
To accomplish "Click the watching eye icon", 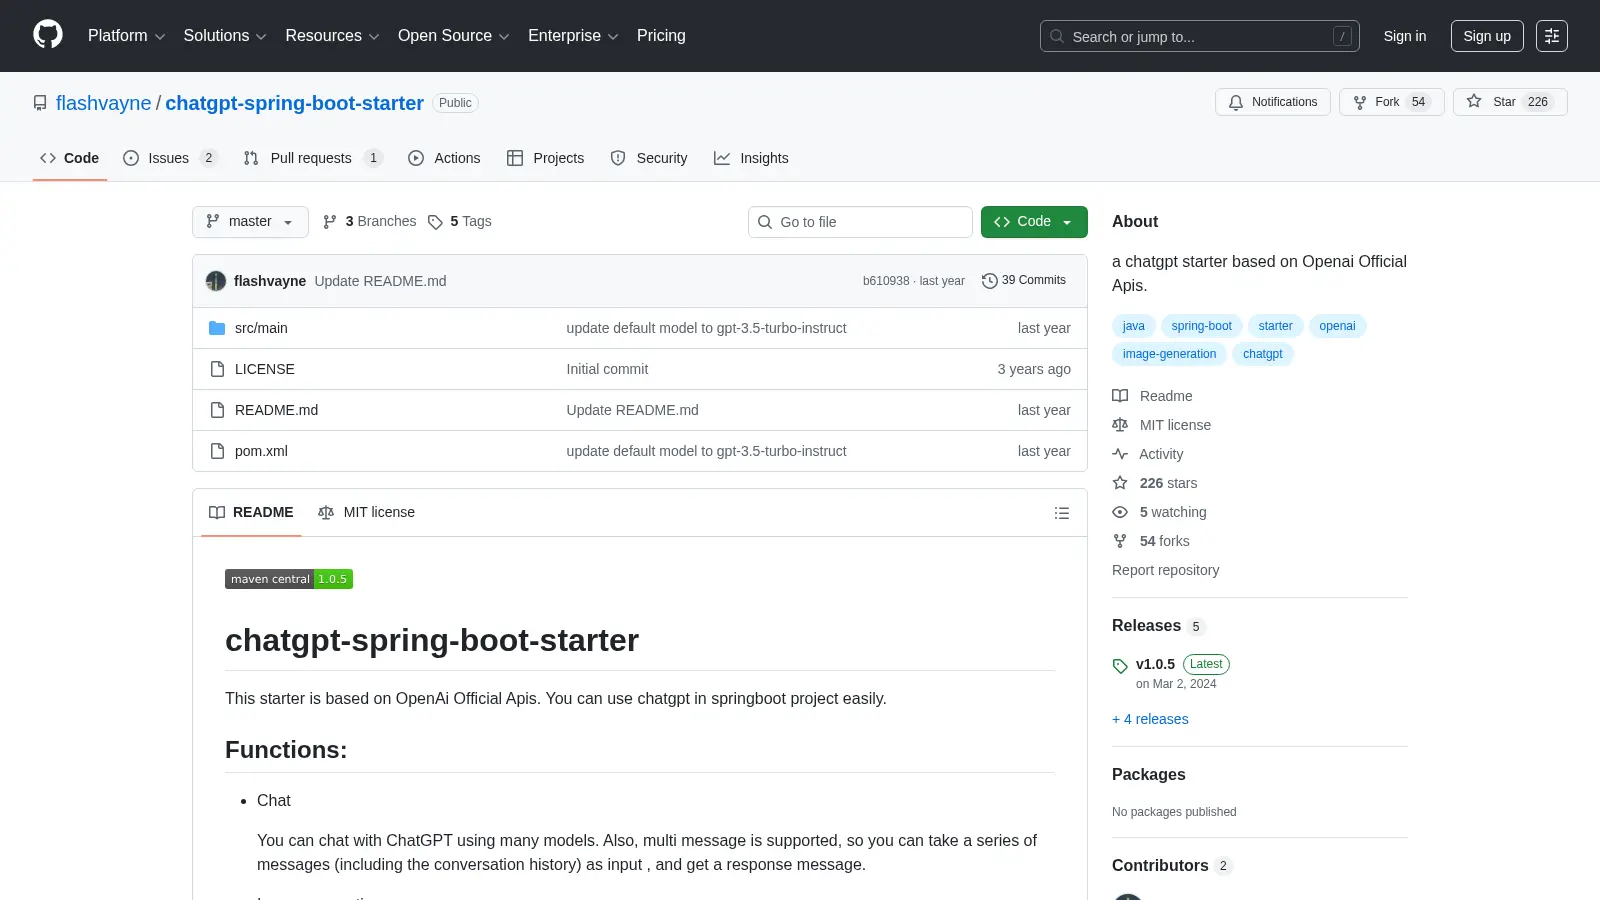I will point(1120,512).
